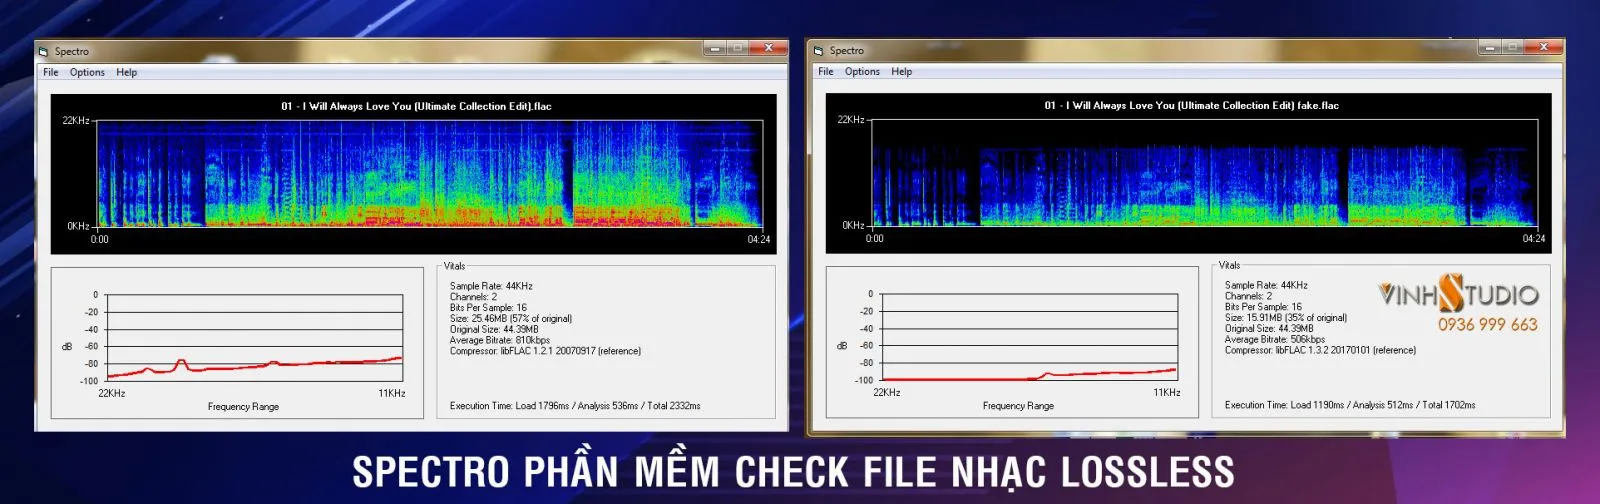
Task: Open File menu in left Spectro window
Action: coord(51,72)
